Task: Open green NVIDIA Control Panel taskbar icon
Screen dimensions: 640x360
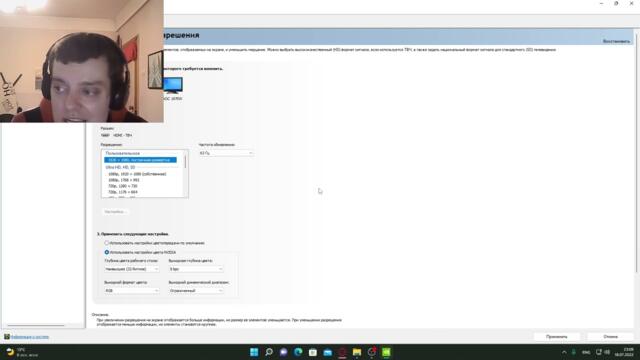Action: [386, 352]
